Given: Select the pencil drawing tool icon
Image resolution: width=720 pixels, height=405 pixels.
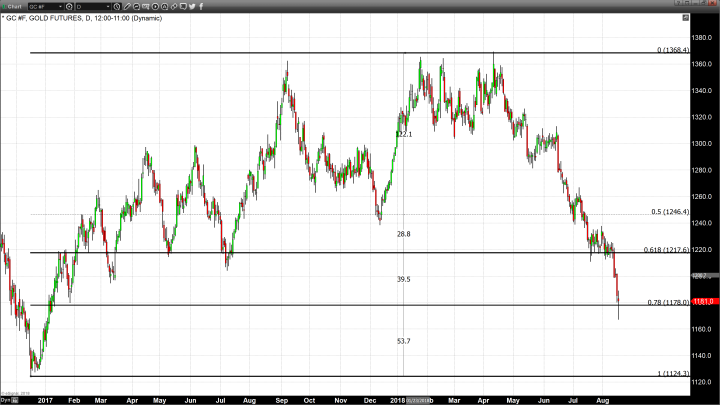Looking at the screenshot, I should point(127,6).
